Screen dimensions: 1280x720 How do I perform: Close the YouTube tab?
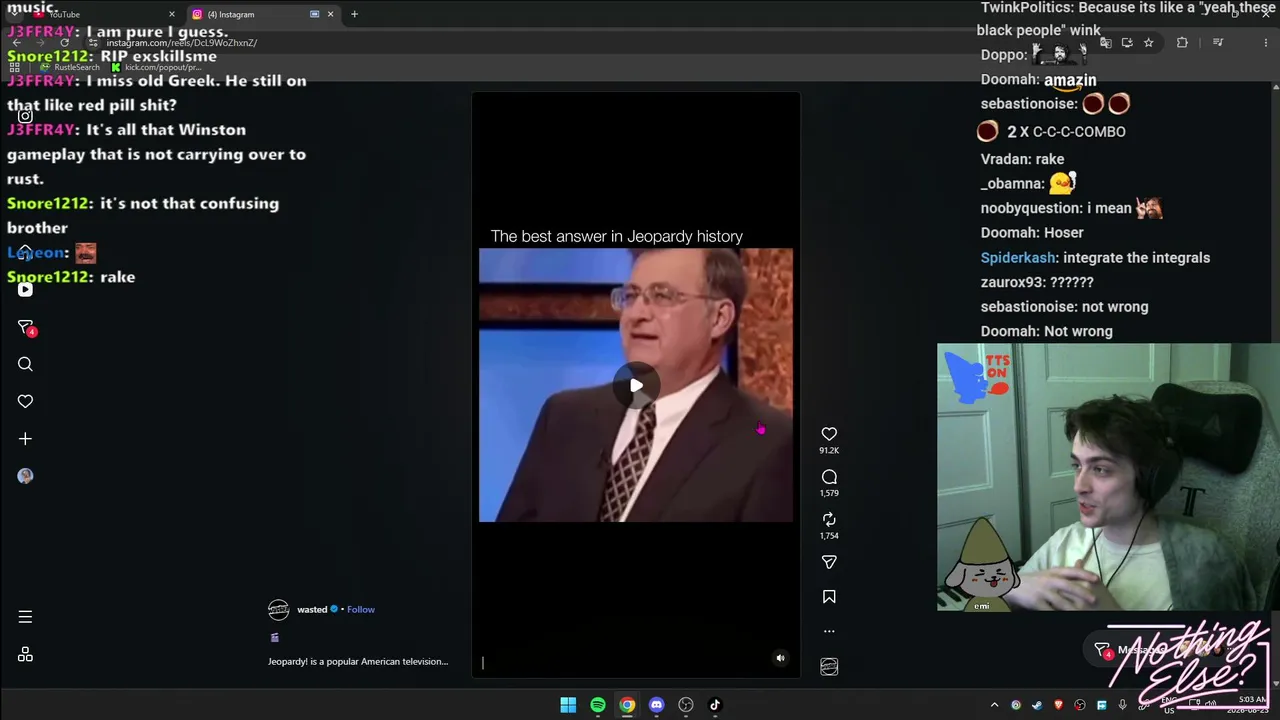click(x=172, y=14)
